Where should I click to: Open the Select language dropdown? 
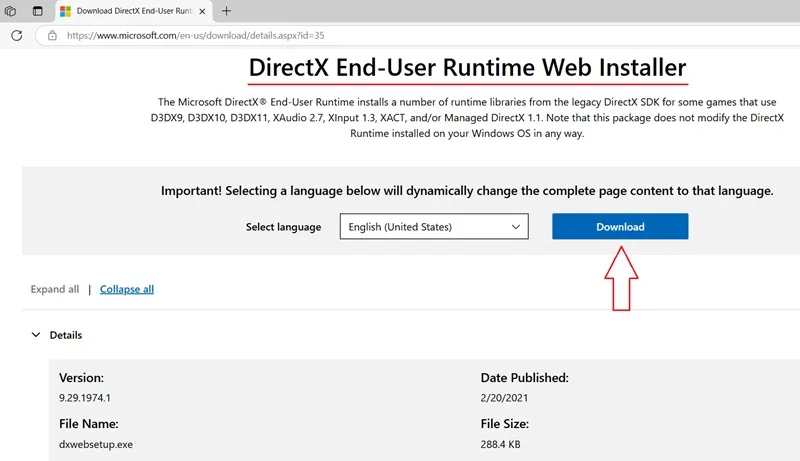click(x=434, y=226)
